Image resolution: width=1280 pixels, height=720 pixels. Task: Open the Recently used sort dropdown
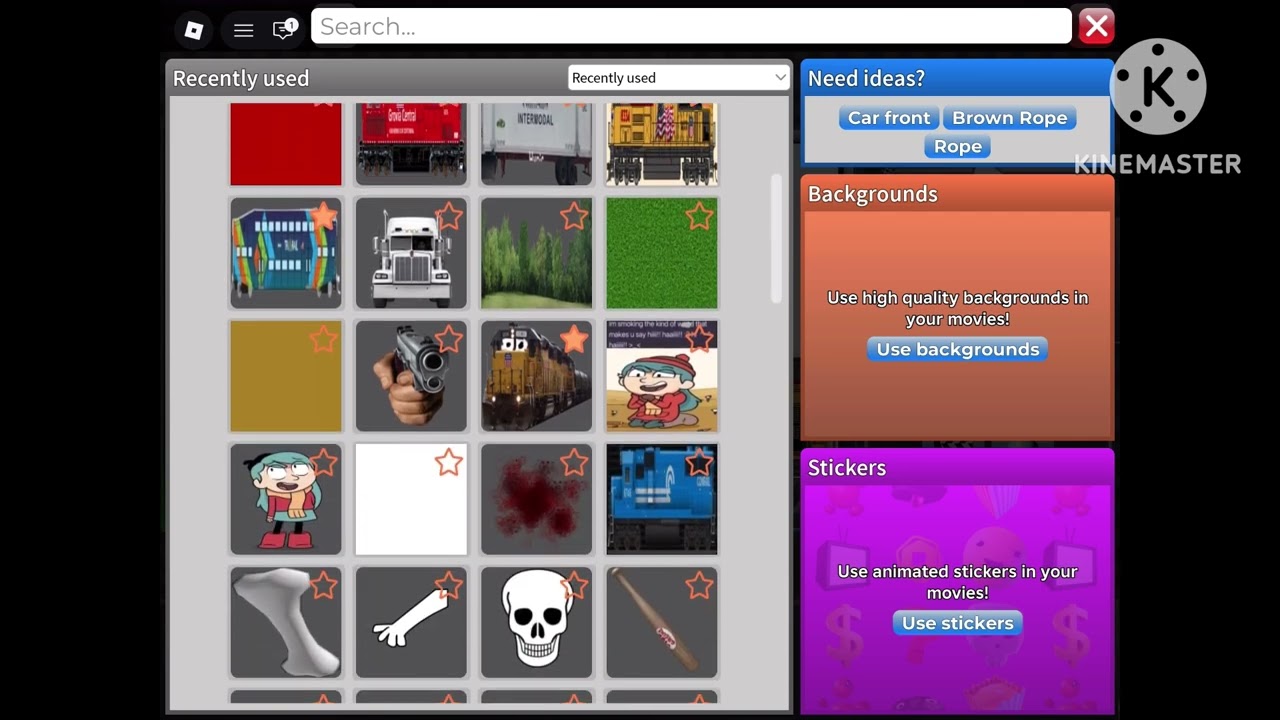[678, 78]
